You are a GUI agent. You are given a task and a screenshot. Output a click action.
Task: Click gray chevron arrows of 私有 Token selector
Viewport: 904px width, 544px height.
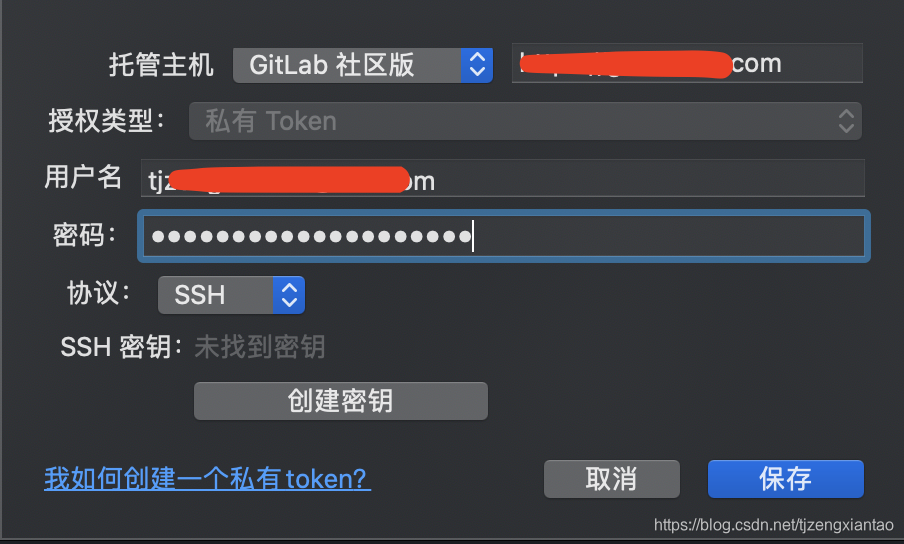(846, 121)
